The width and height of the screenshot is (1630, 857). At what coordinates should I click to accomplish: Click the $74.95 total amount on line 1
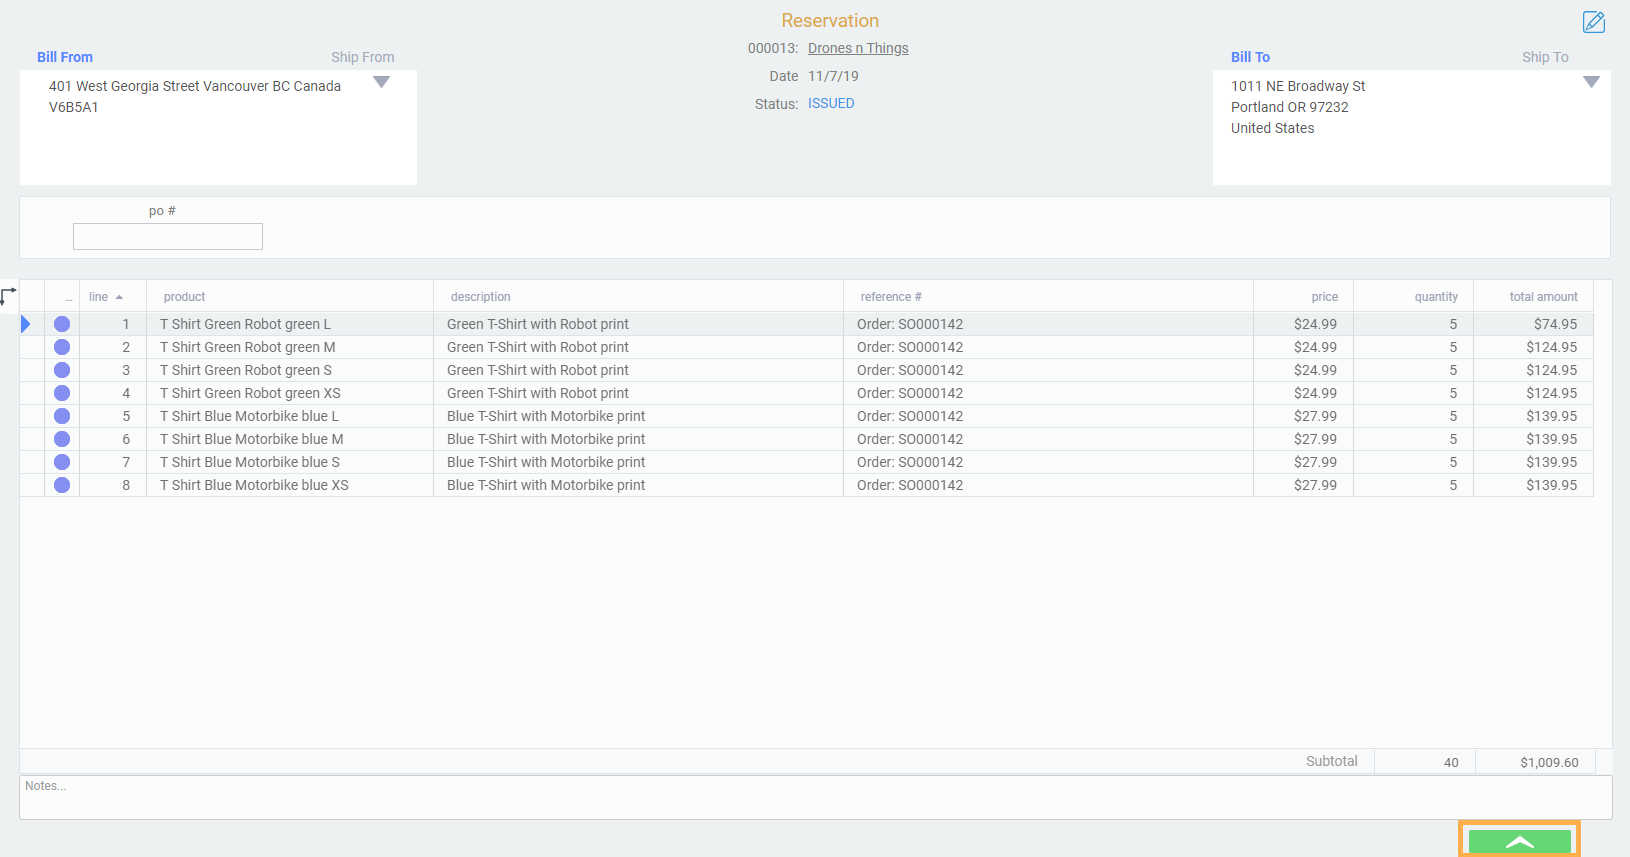coord(1555,324)
